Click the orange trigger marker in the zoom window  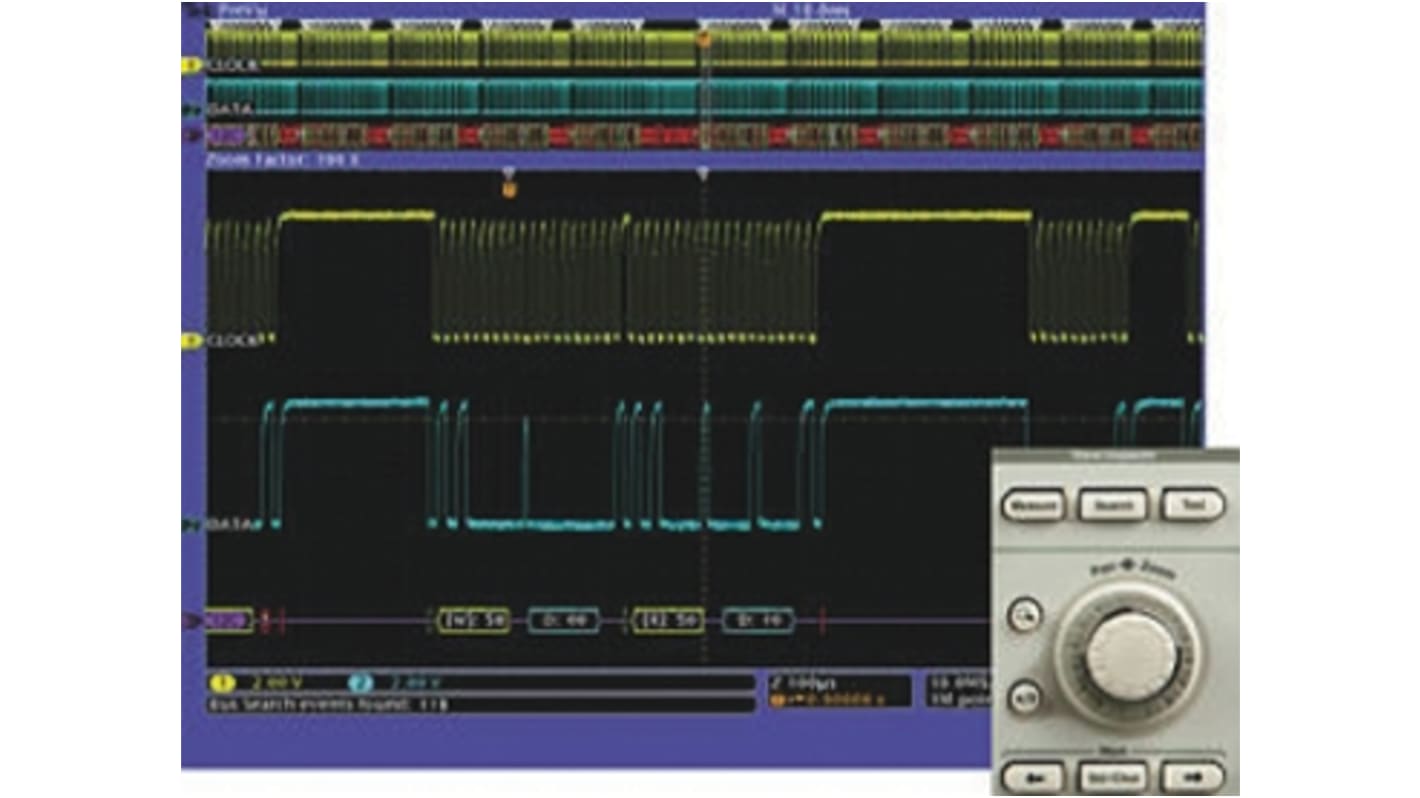point(508,187)
